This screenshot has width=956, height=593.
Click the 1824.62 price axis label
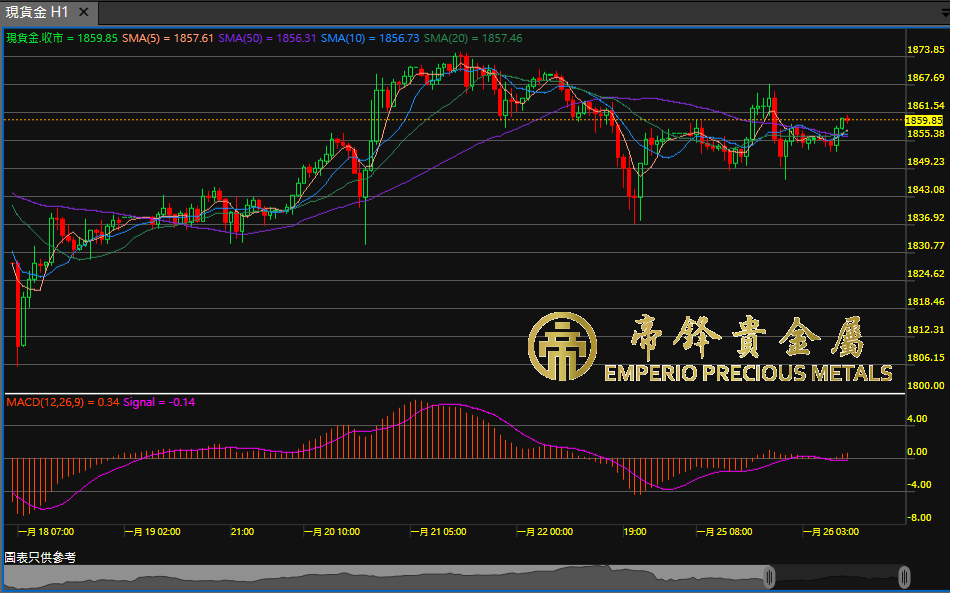click(926, 274)
